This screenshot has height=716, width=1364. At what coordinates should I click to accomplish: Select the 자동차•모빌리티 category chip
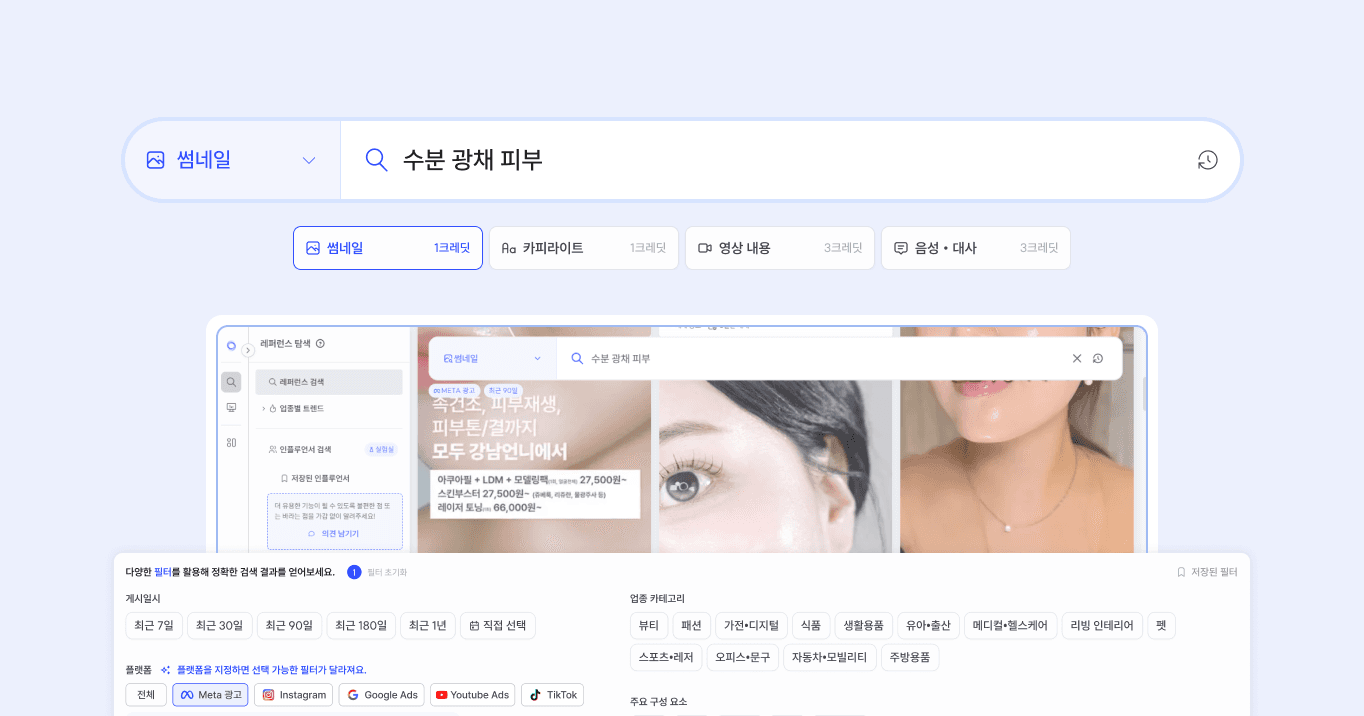tap(829, 657)
